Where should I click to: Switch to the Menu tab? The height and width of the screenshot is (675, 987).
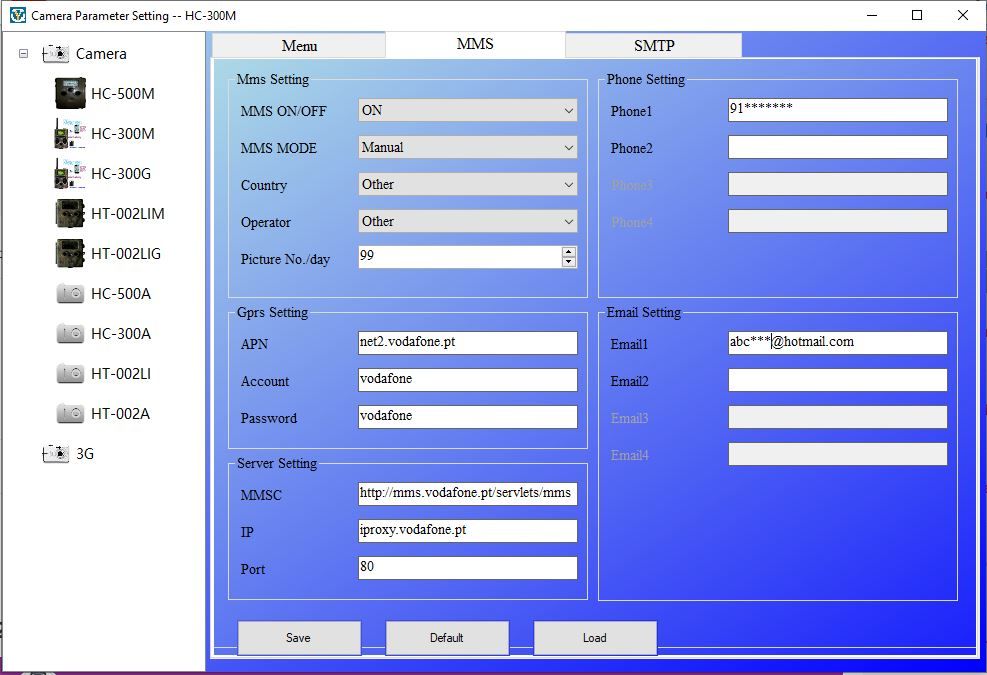(299, 46)
